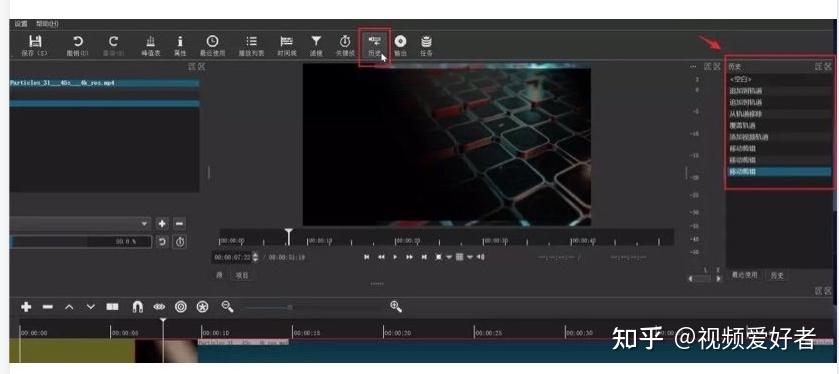Click the player scrub bar playhead
This screenshot has height=374, width=839.
click(289, 236)
